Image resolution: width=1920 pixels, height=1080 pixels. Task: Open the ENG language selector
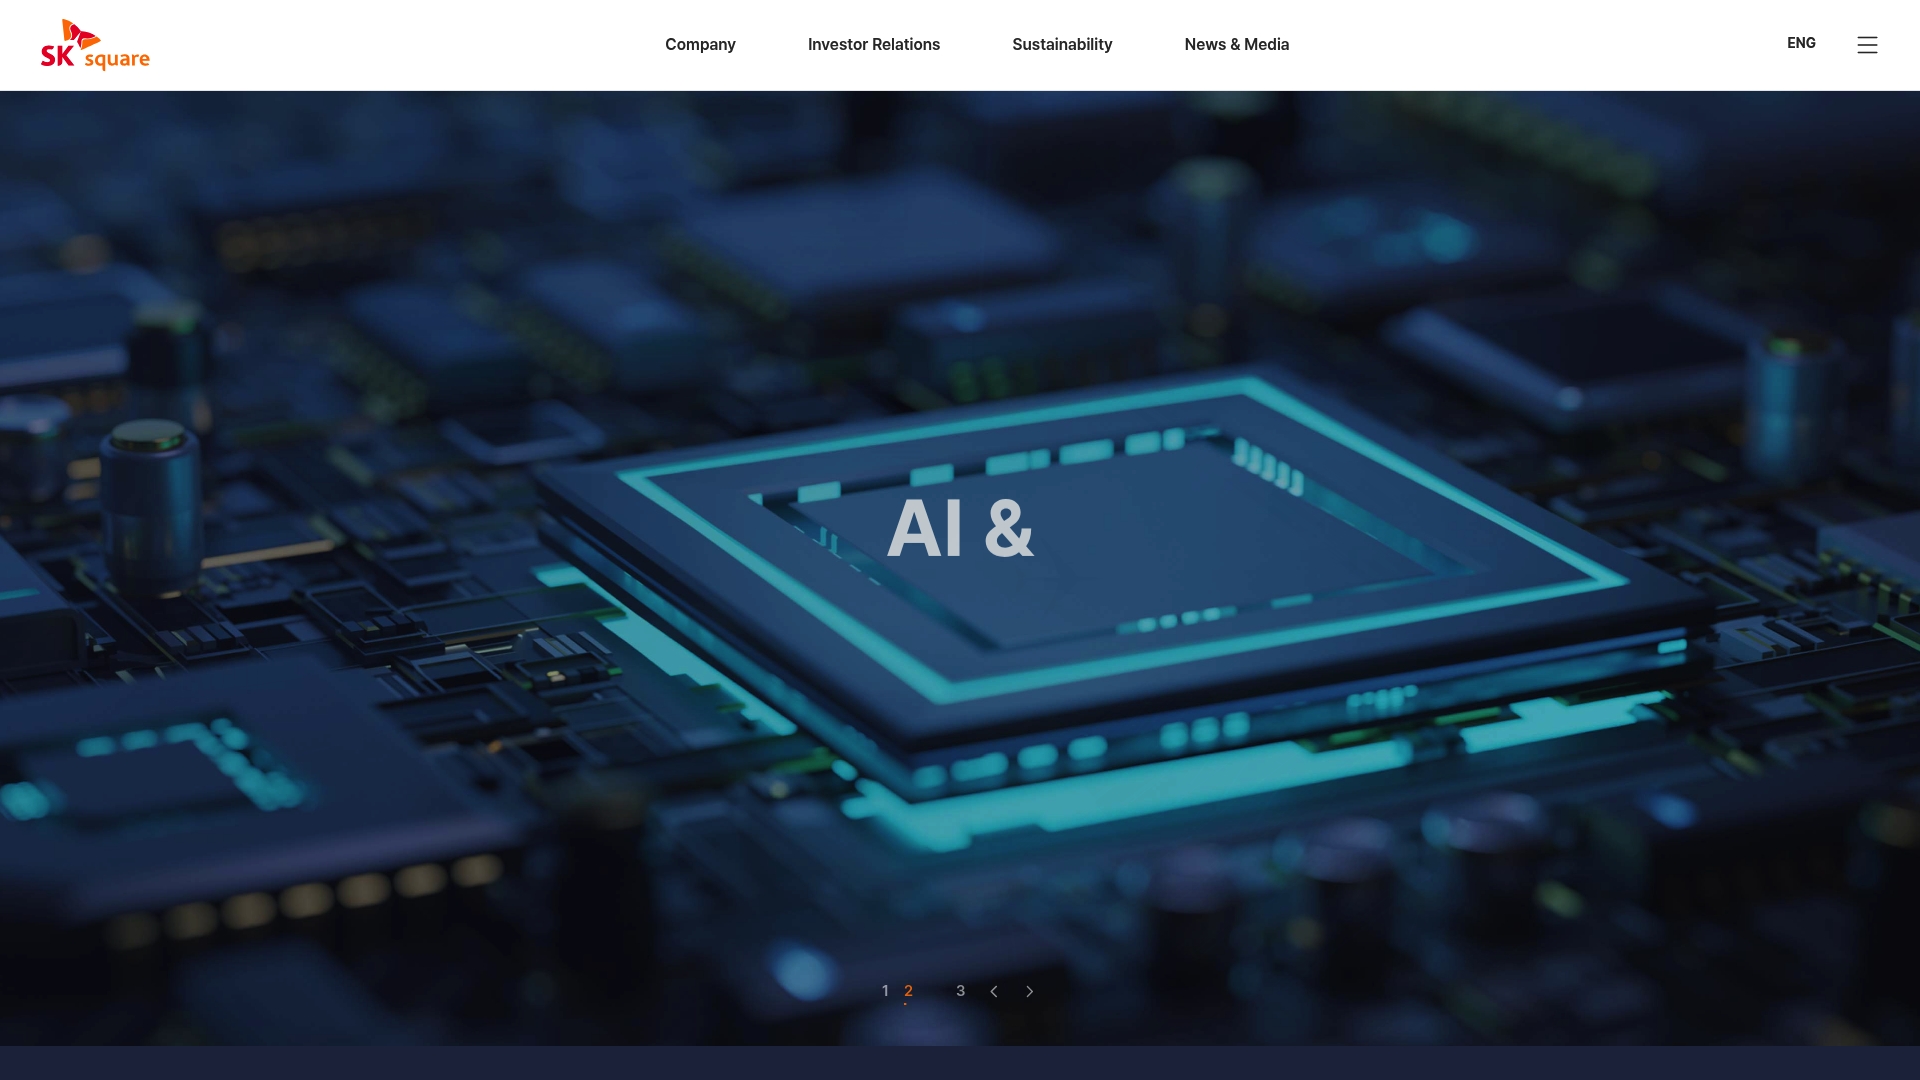1801,43
